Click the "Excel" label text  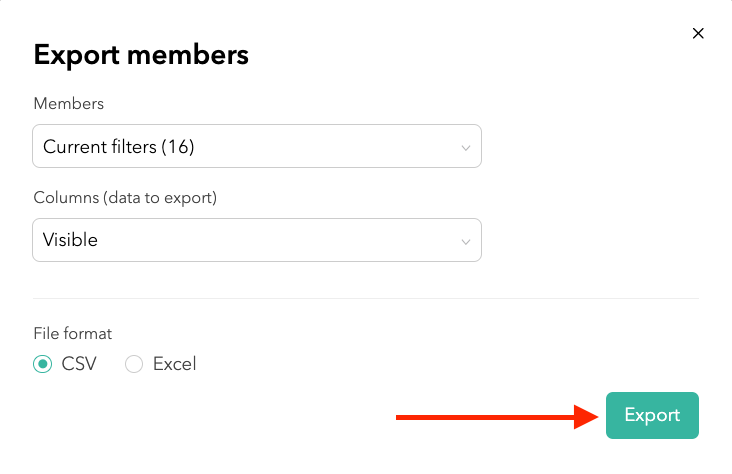coord(174,364)
